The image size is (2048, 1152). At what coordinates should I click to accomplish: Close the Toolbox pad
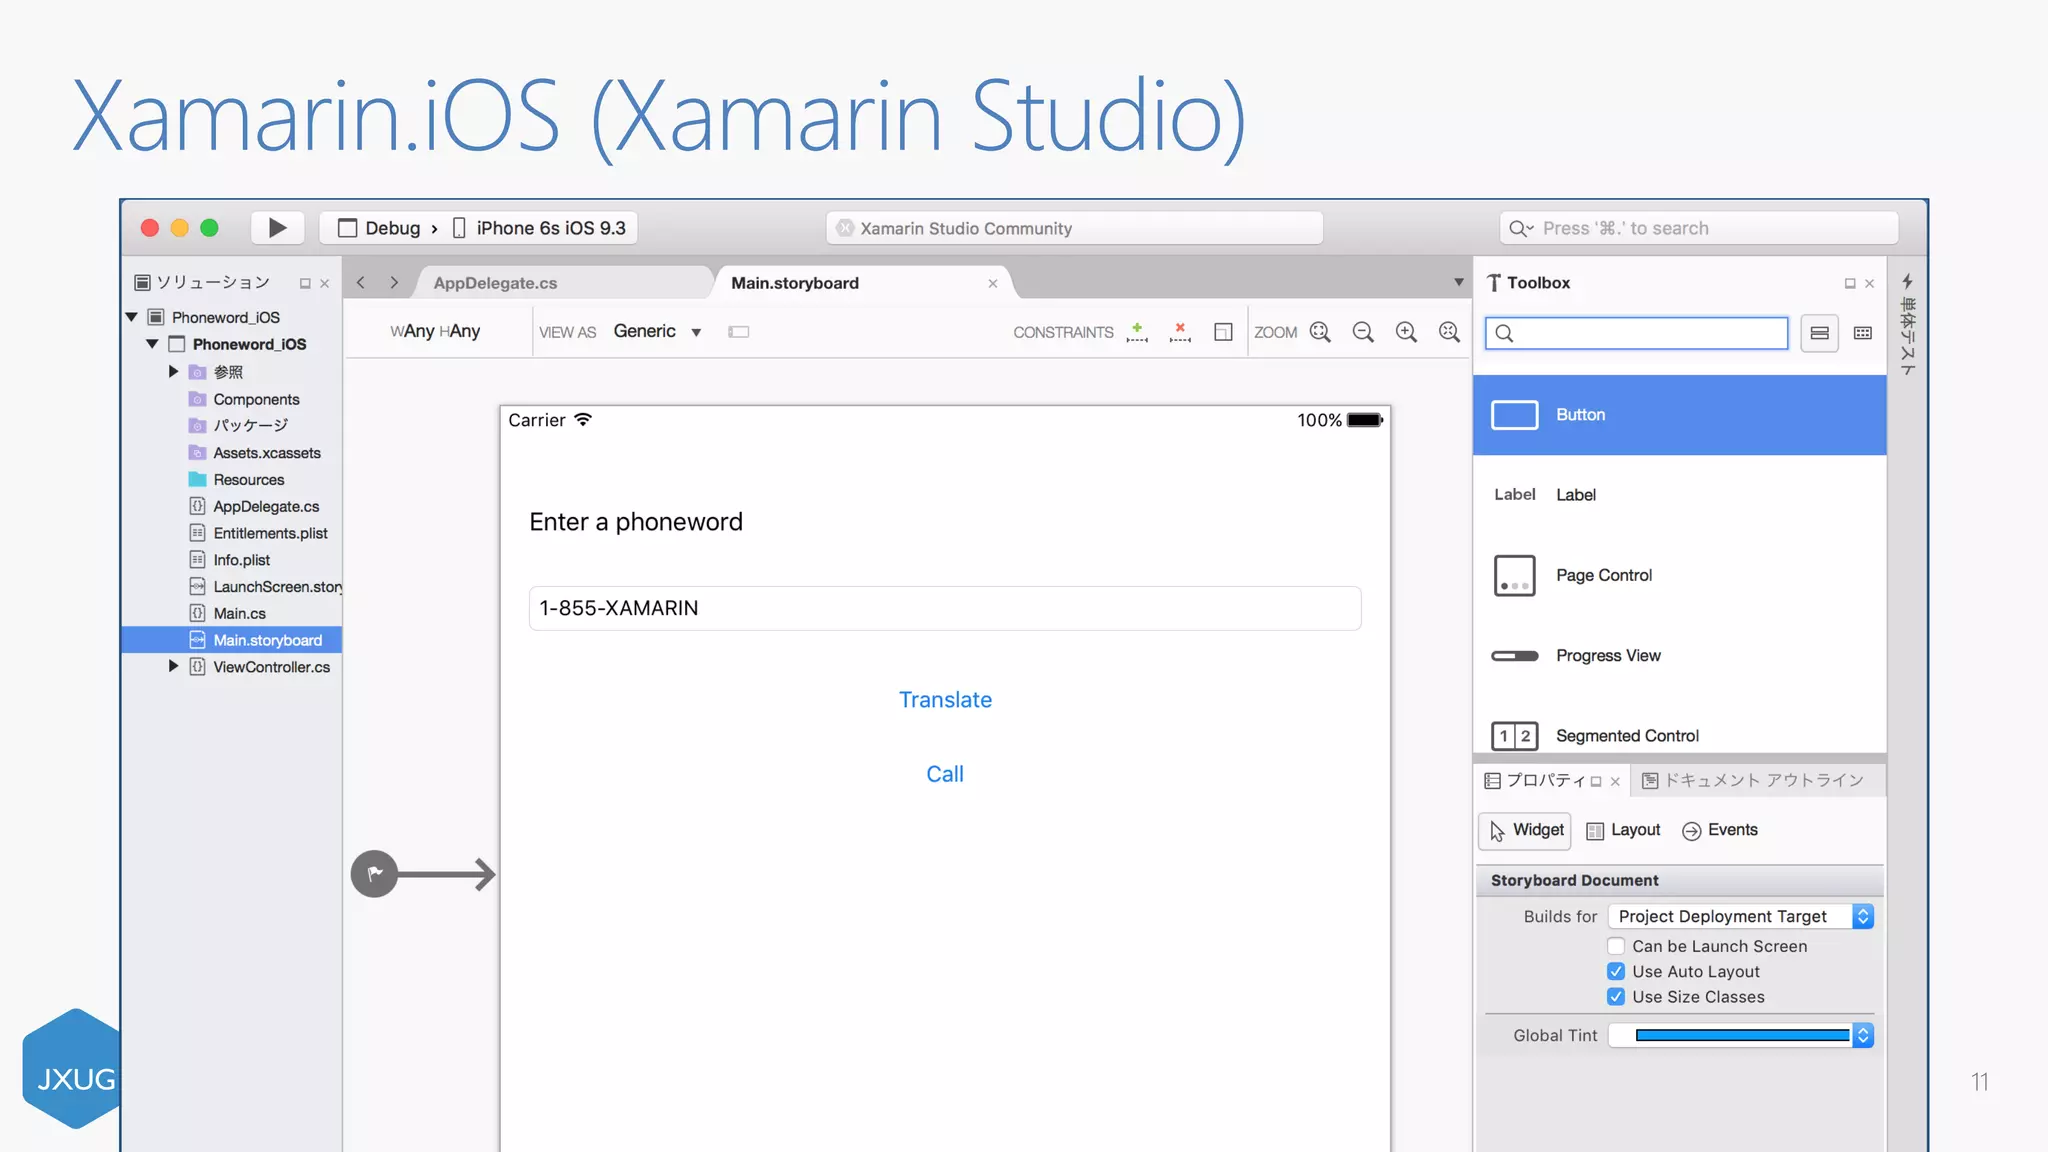(1869, 284)
